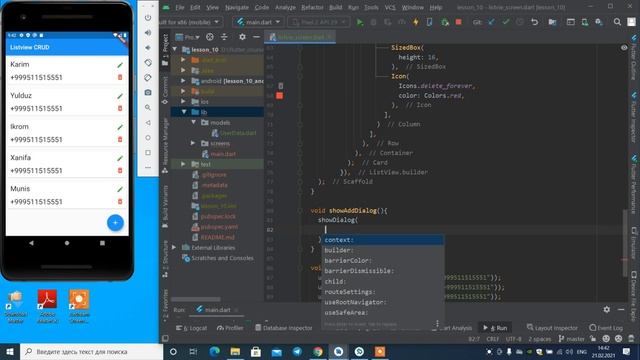
Task: Select 'useSafeArea:' autocomplete suggestion
Action: pos(382,313)
